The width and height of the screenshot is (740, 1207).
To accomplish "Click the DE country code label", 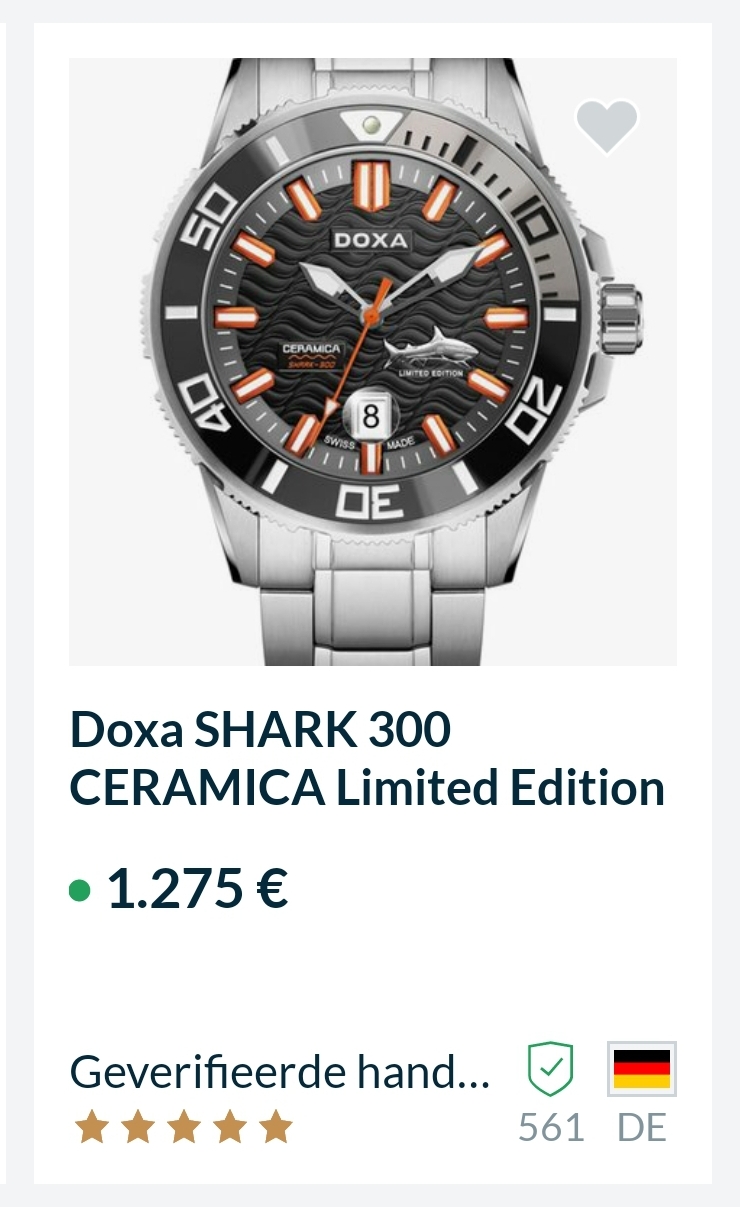I will coord(642,1127).
